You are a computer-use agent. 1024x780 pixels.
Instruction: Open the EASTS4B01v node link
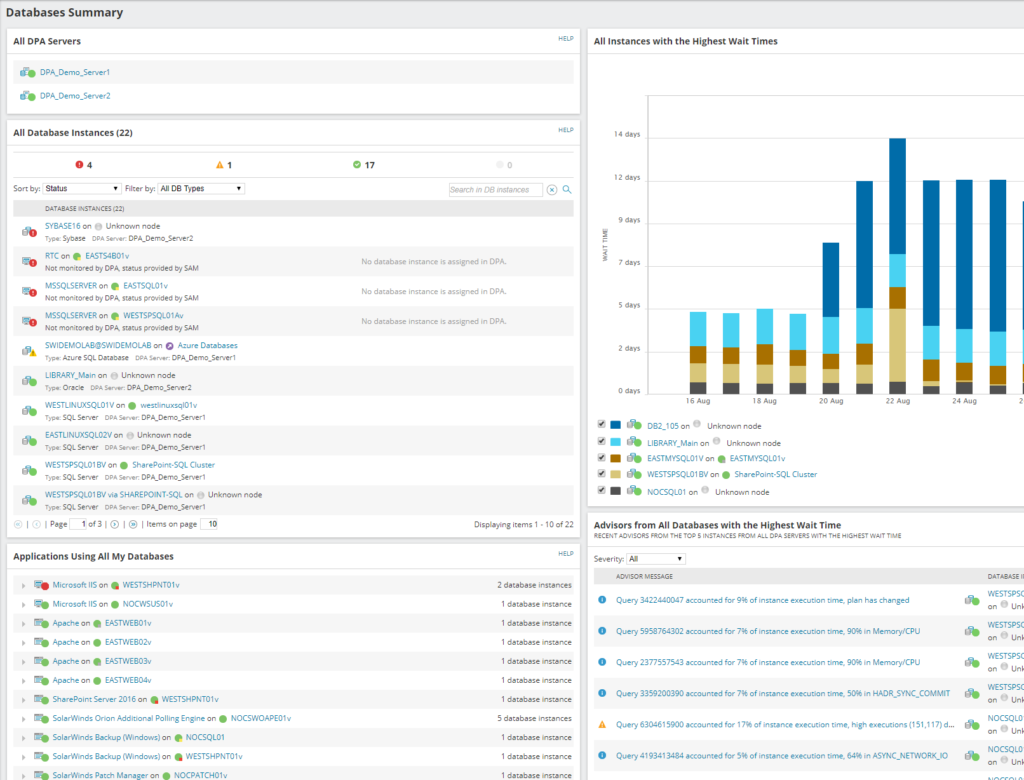[x=107, y=256]
